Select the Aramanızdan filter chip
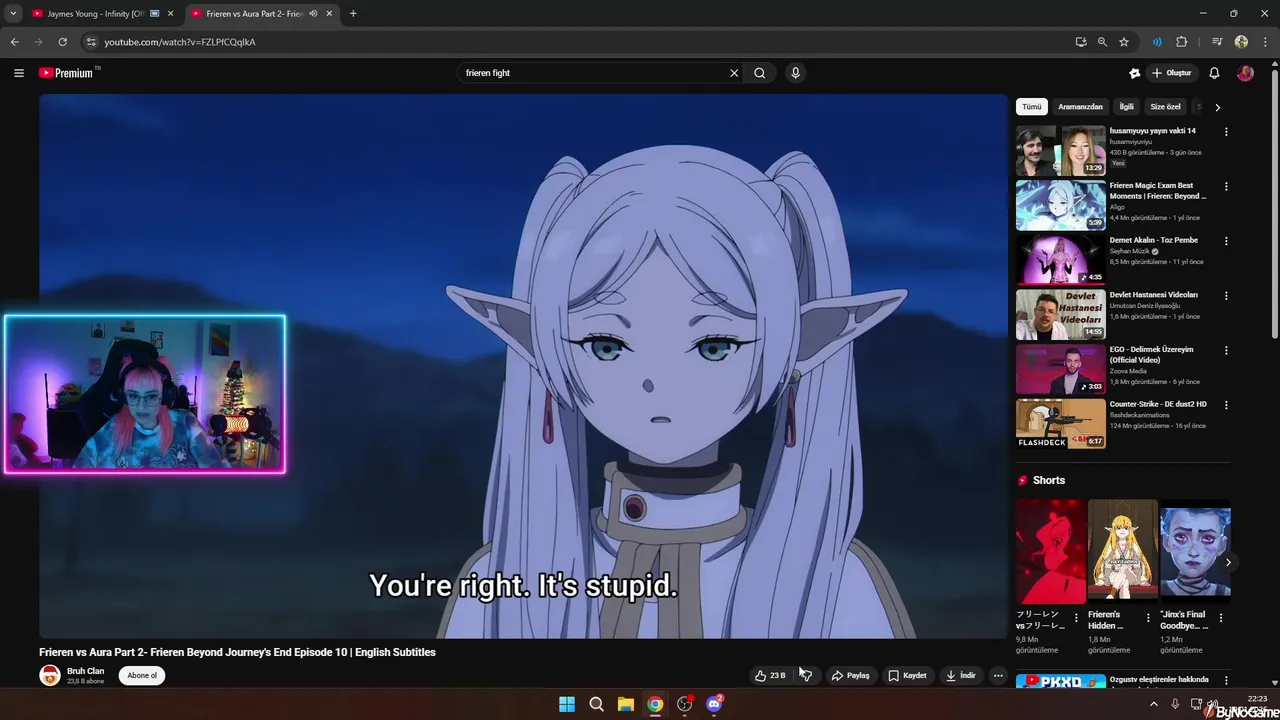Screen dimensions: 1280x720 coord(1080,107)
